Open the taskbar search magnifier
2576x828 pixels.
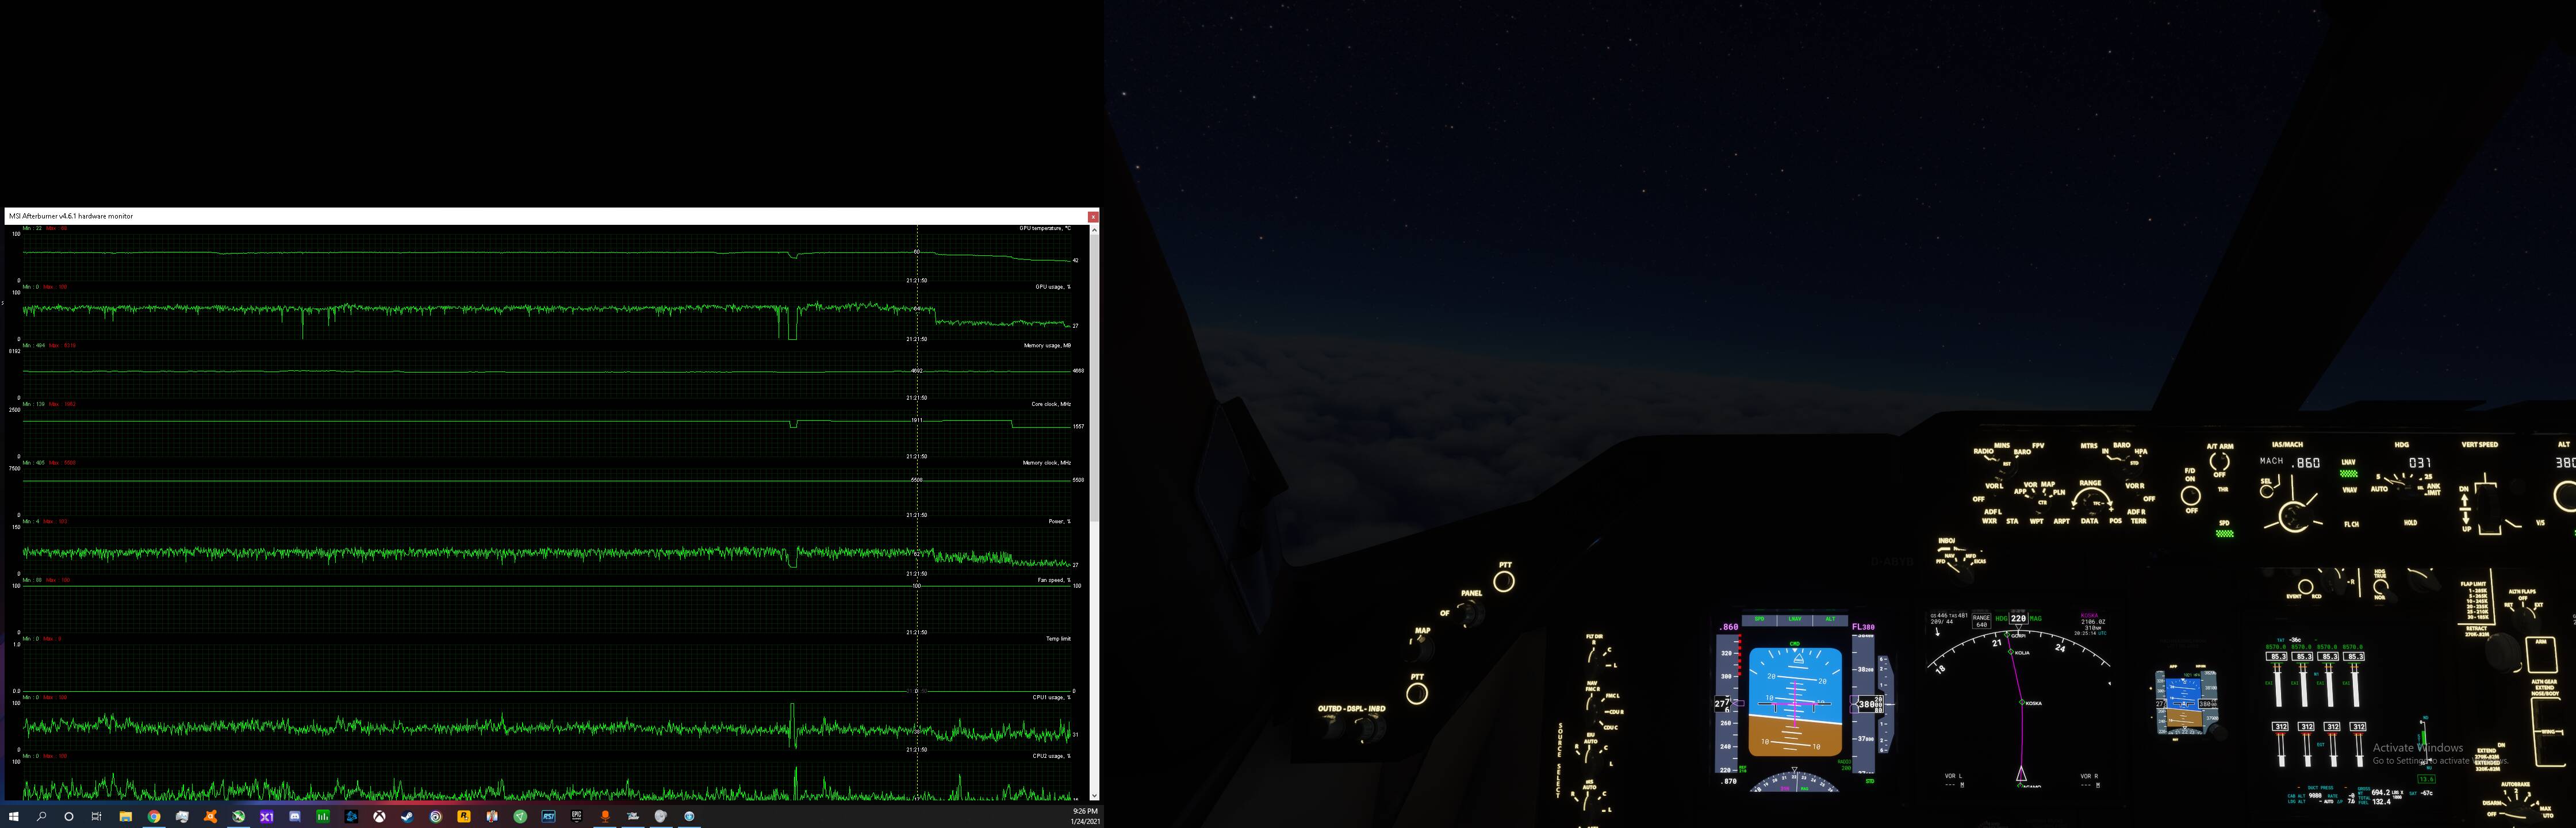click(x=41, y=816)
